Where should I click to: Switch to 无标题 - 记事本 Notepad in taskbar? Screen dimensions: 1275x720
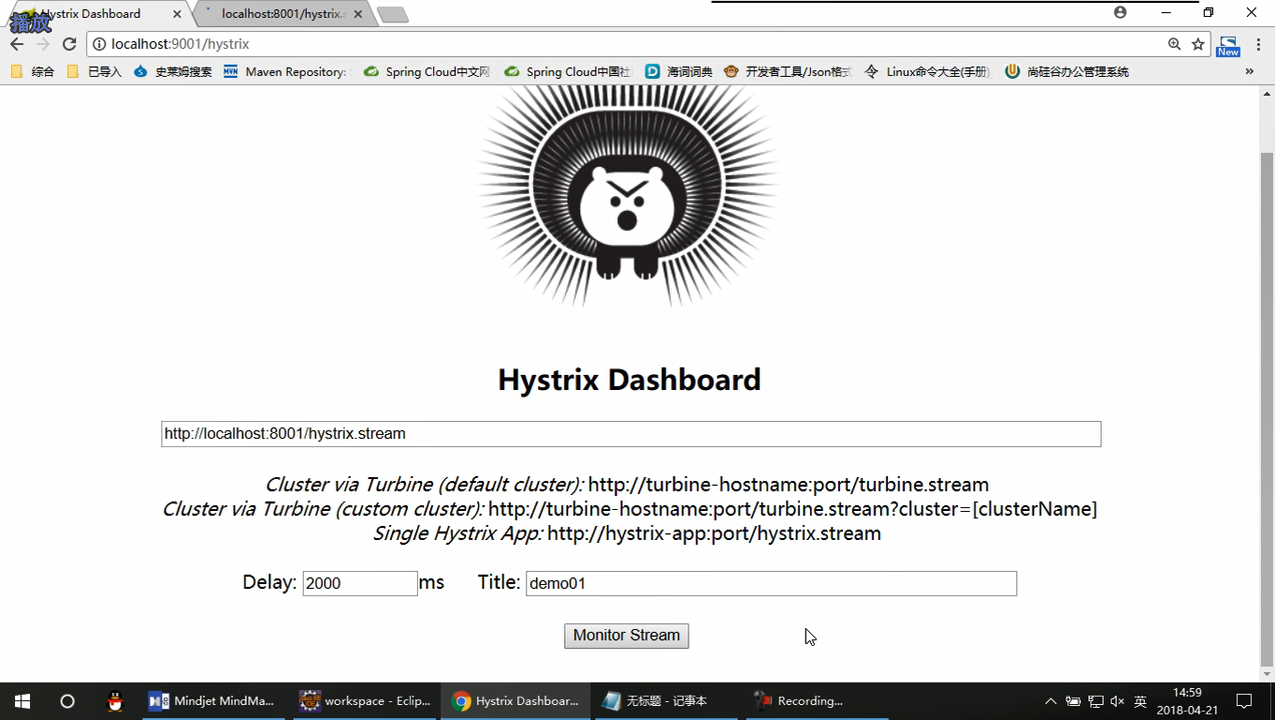[666, 701]
